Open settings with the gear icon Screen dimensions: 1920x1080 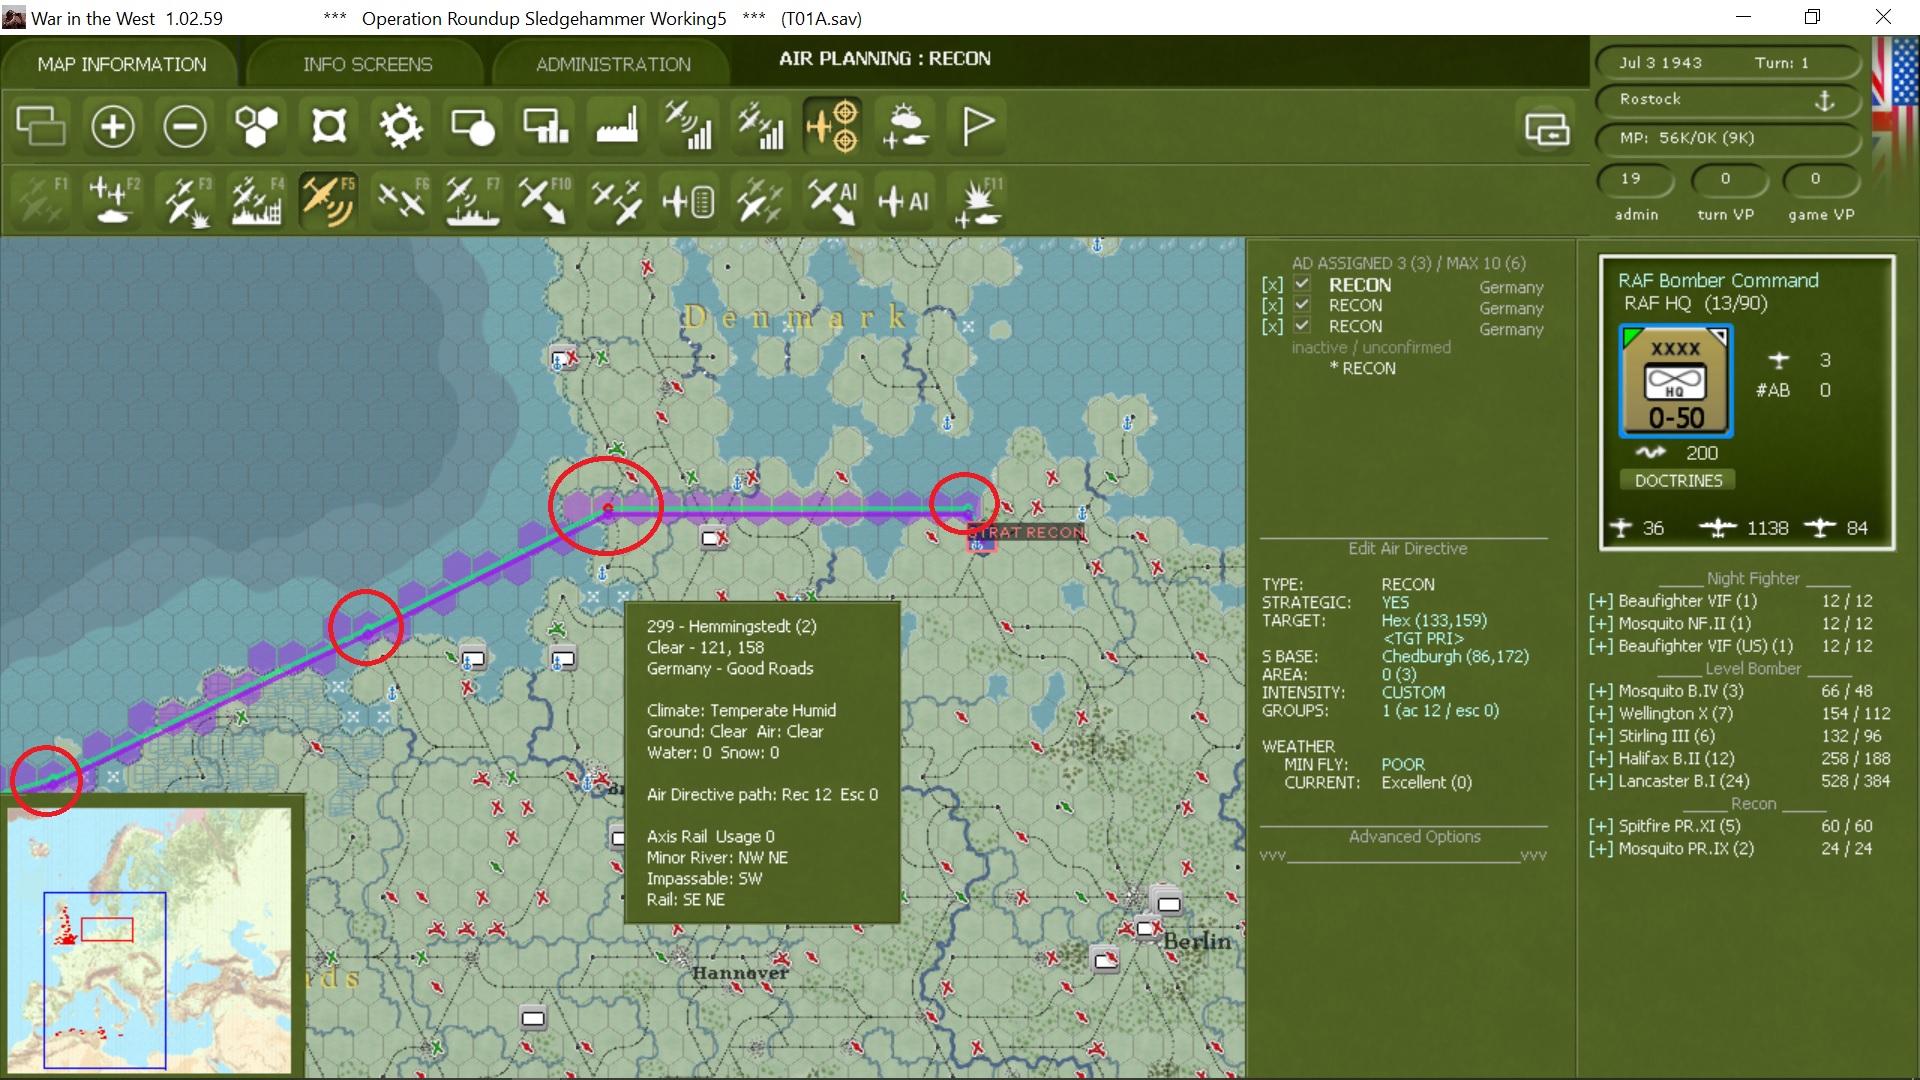point(401,127)
